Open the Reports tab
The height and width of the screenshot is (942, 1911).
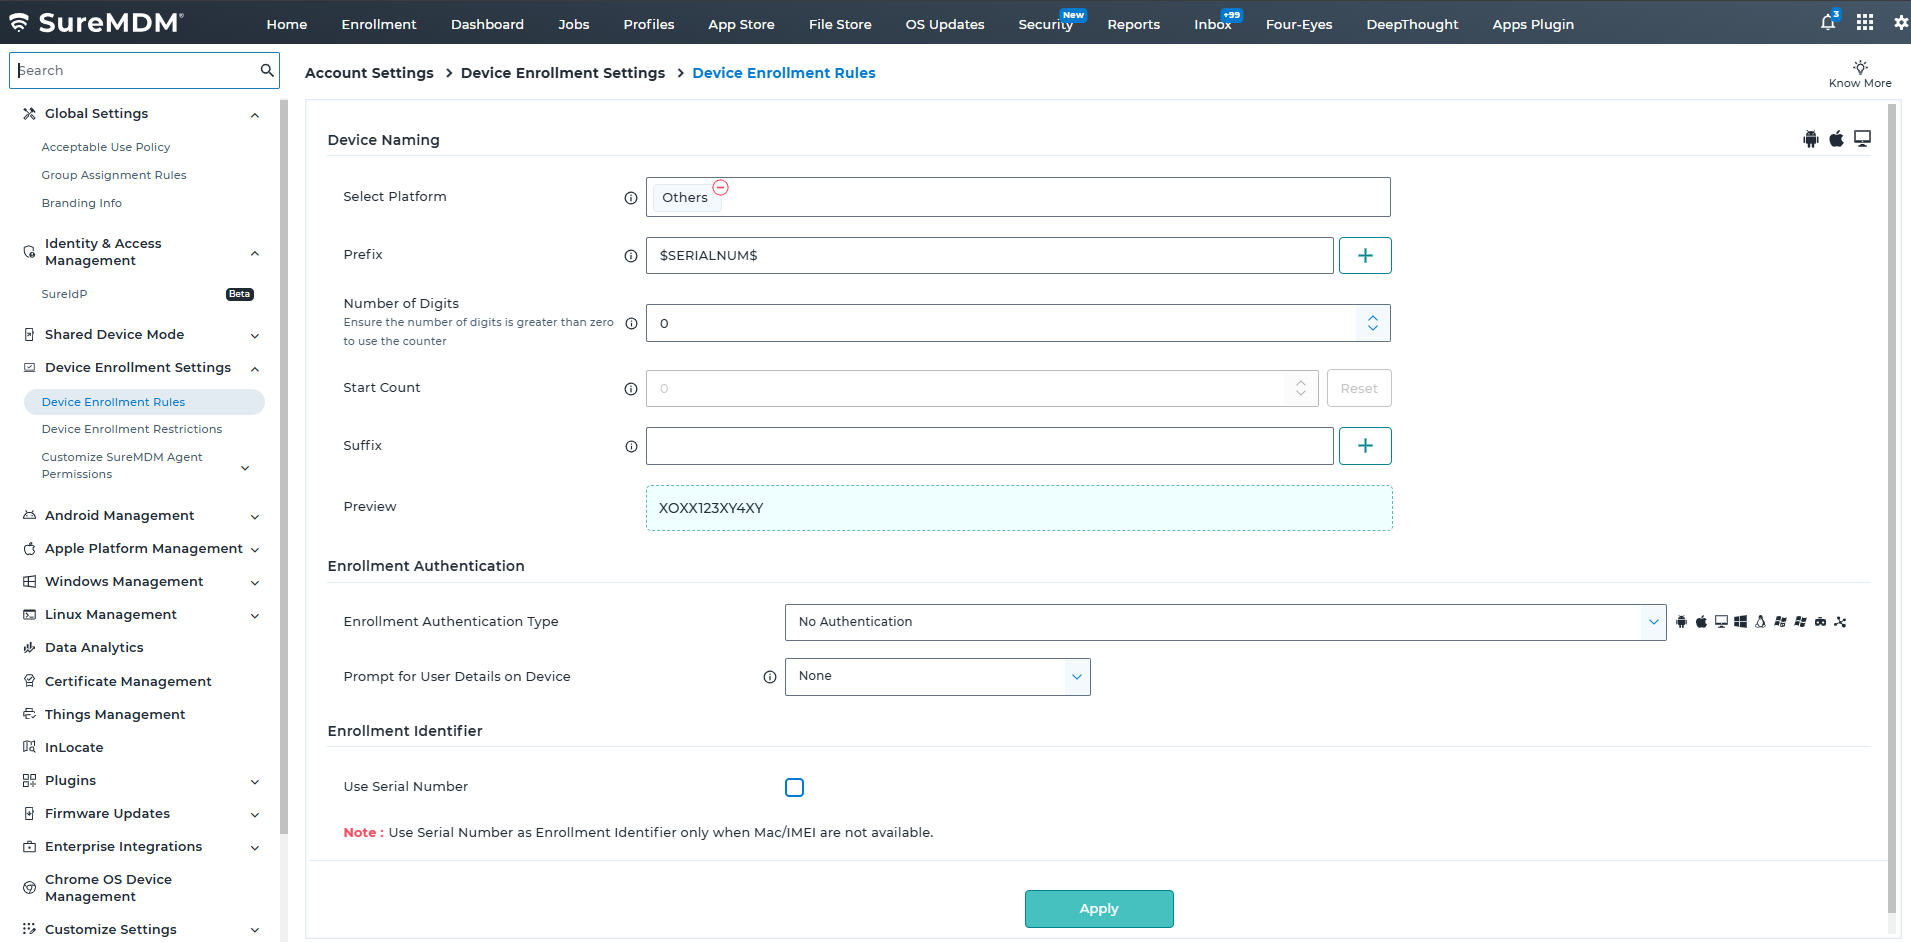coord(1134,24)
